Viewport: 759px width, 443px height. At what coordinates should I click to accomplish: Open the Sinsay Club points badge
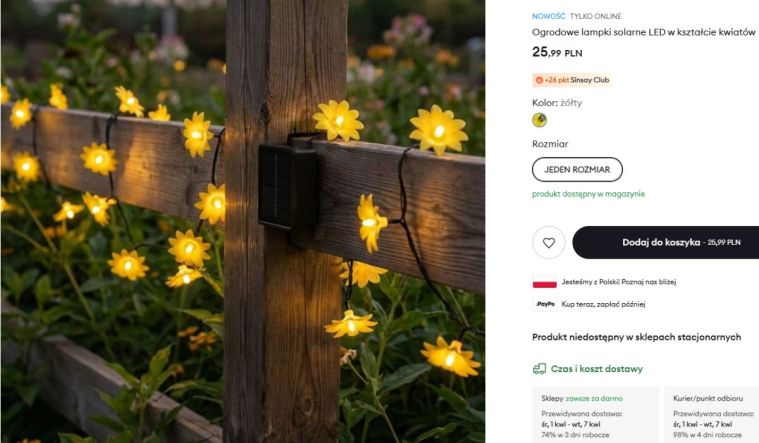[572, 80]
